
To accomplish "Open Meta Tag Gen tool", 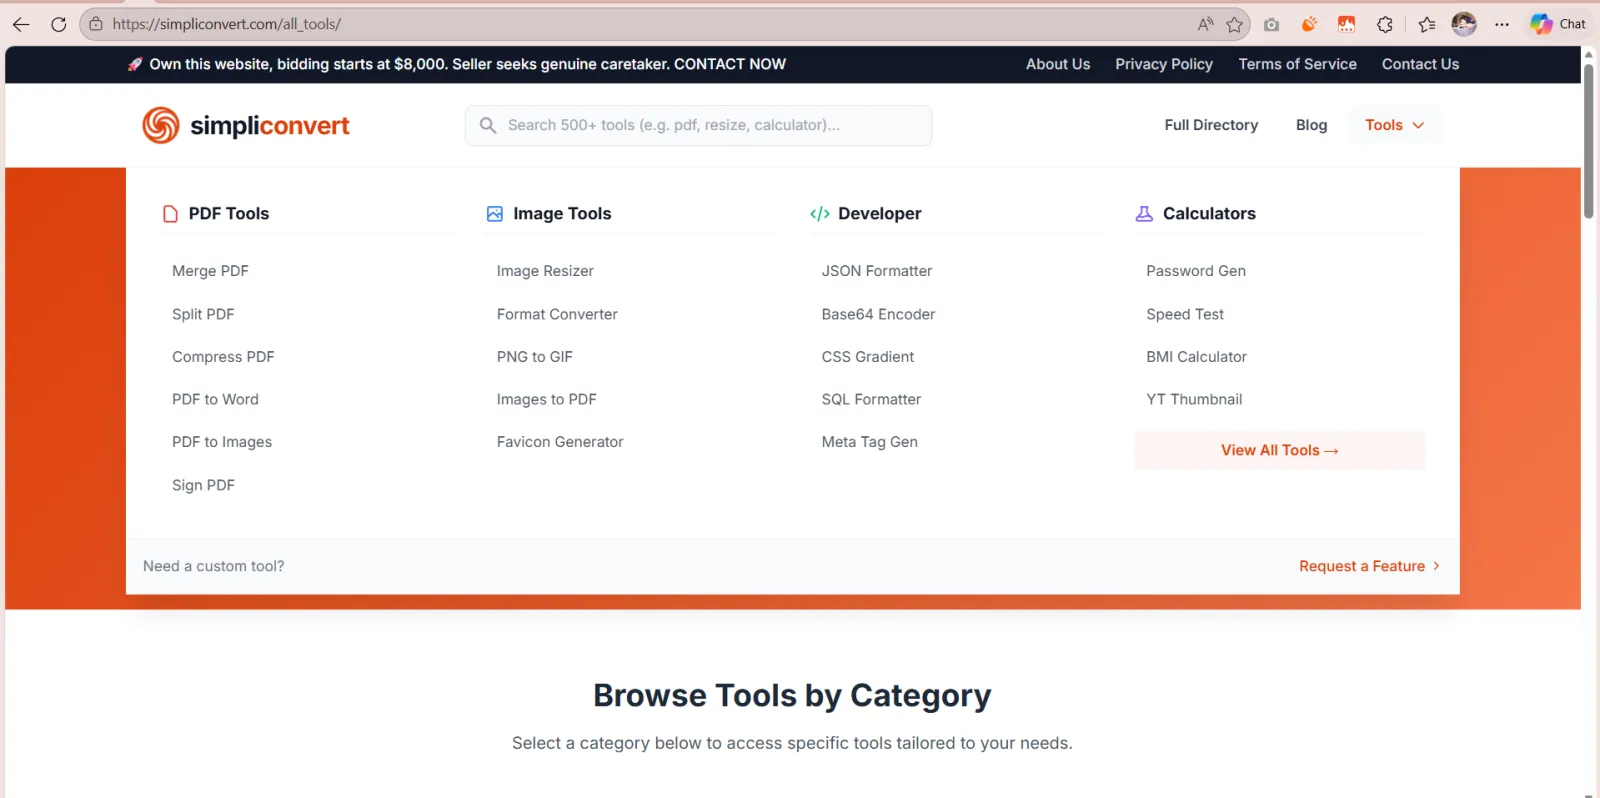I will (x=870, y=442).
